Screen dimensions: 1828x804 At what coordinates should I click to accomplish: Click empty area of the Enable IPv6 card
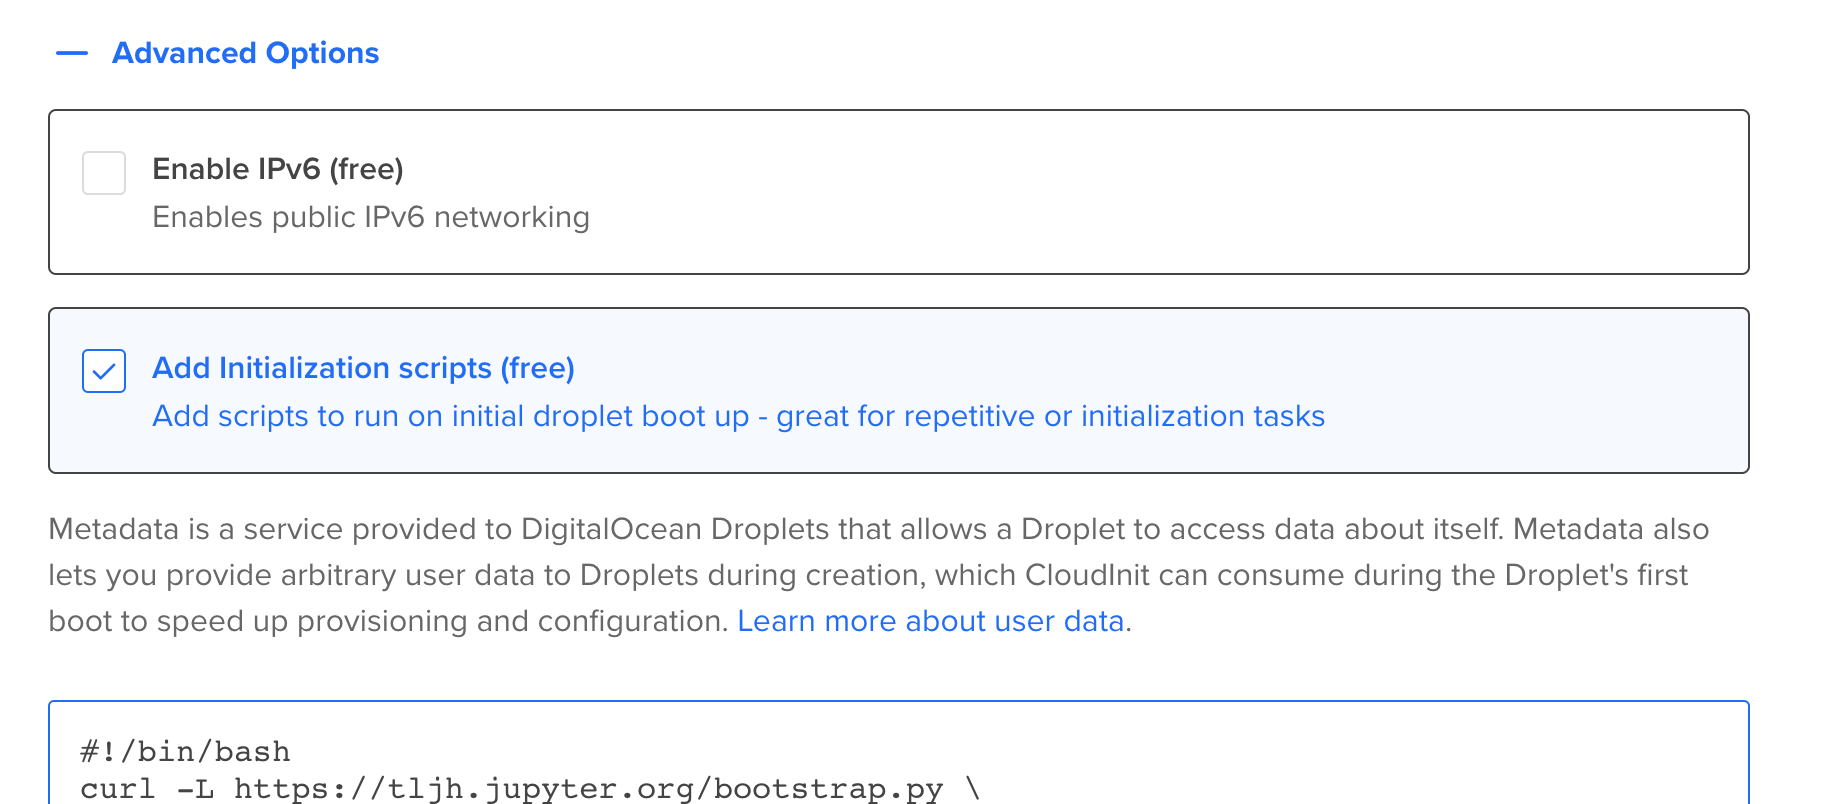tap(1200, 192)
